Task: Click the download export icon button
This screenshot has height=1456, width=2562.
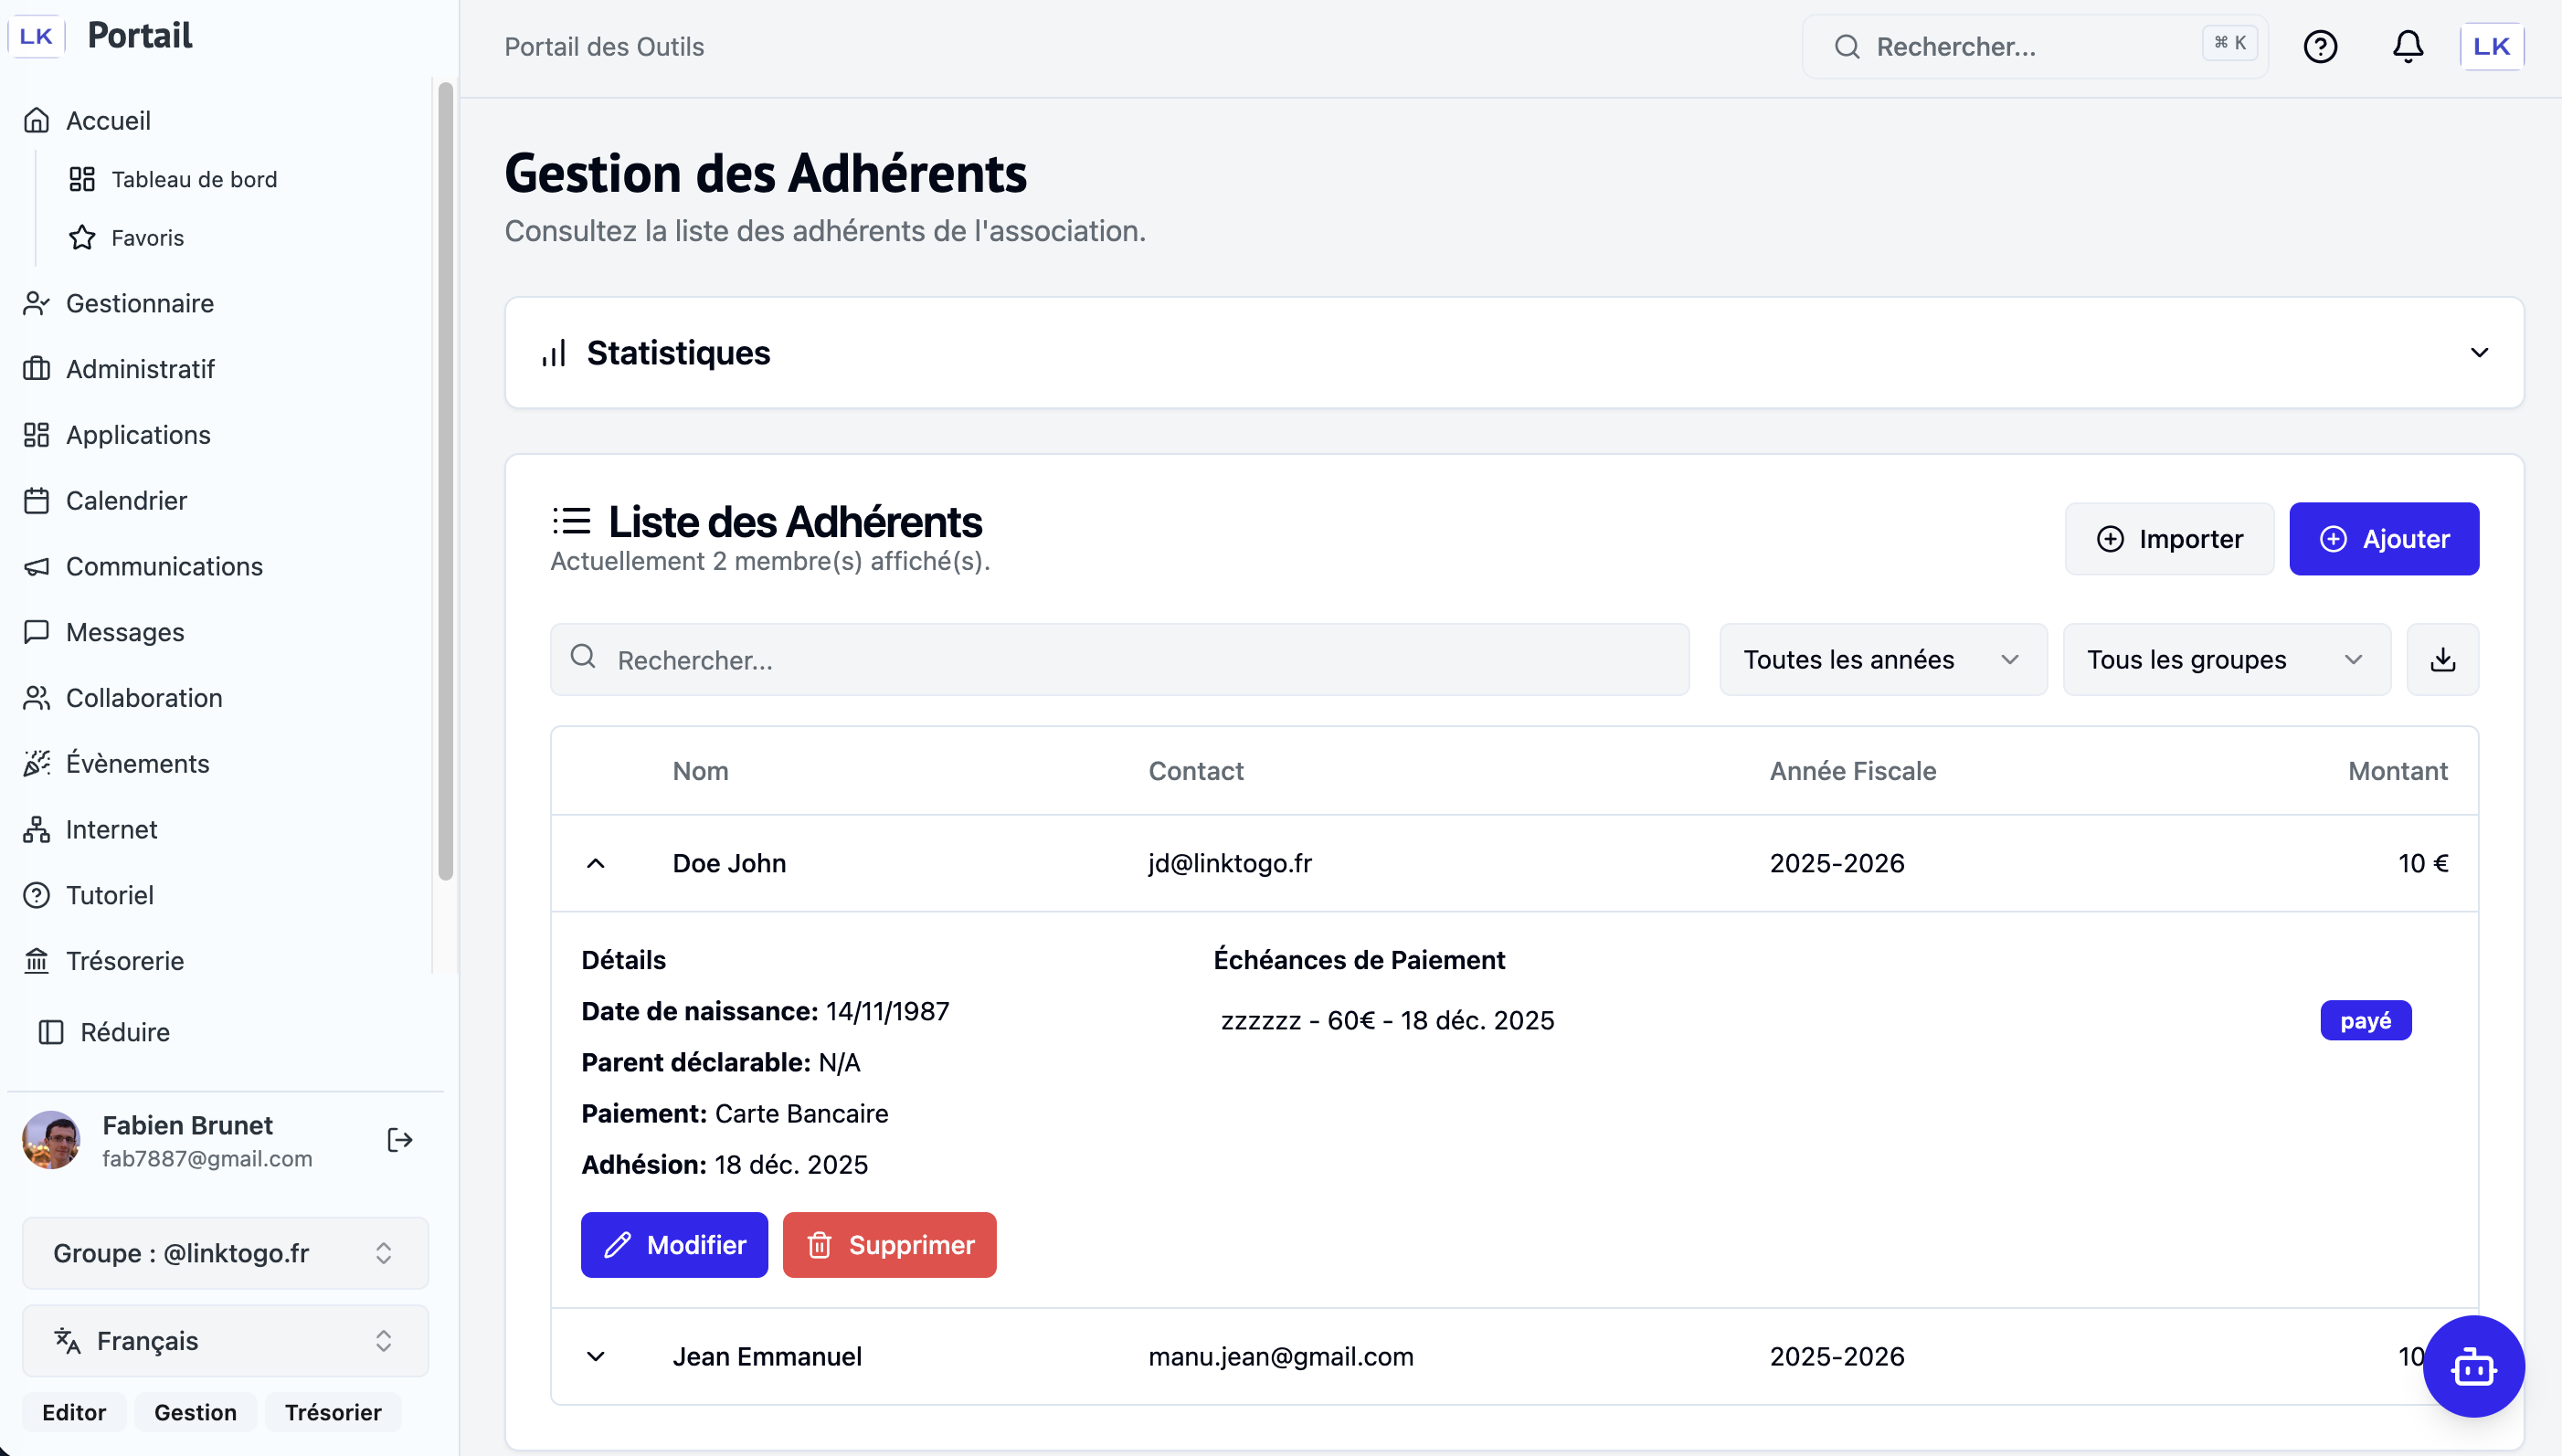Action: [2442, 659]
